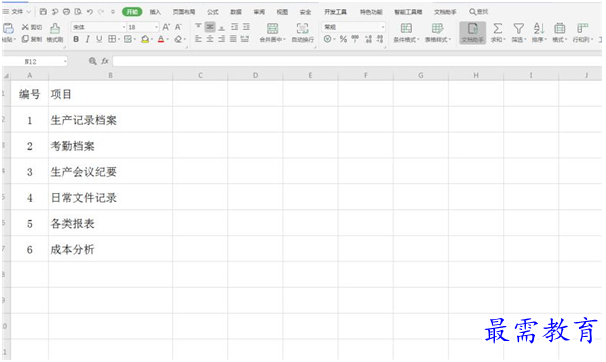Viewport: 606px width, 362px height.
Task: Open Table Style (表格样式) dropdown
Action: pyautogui.click(x=438, y=32)
